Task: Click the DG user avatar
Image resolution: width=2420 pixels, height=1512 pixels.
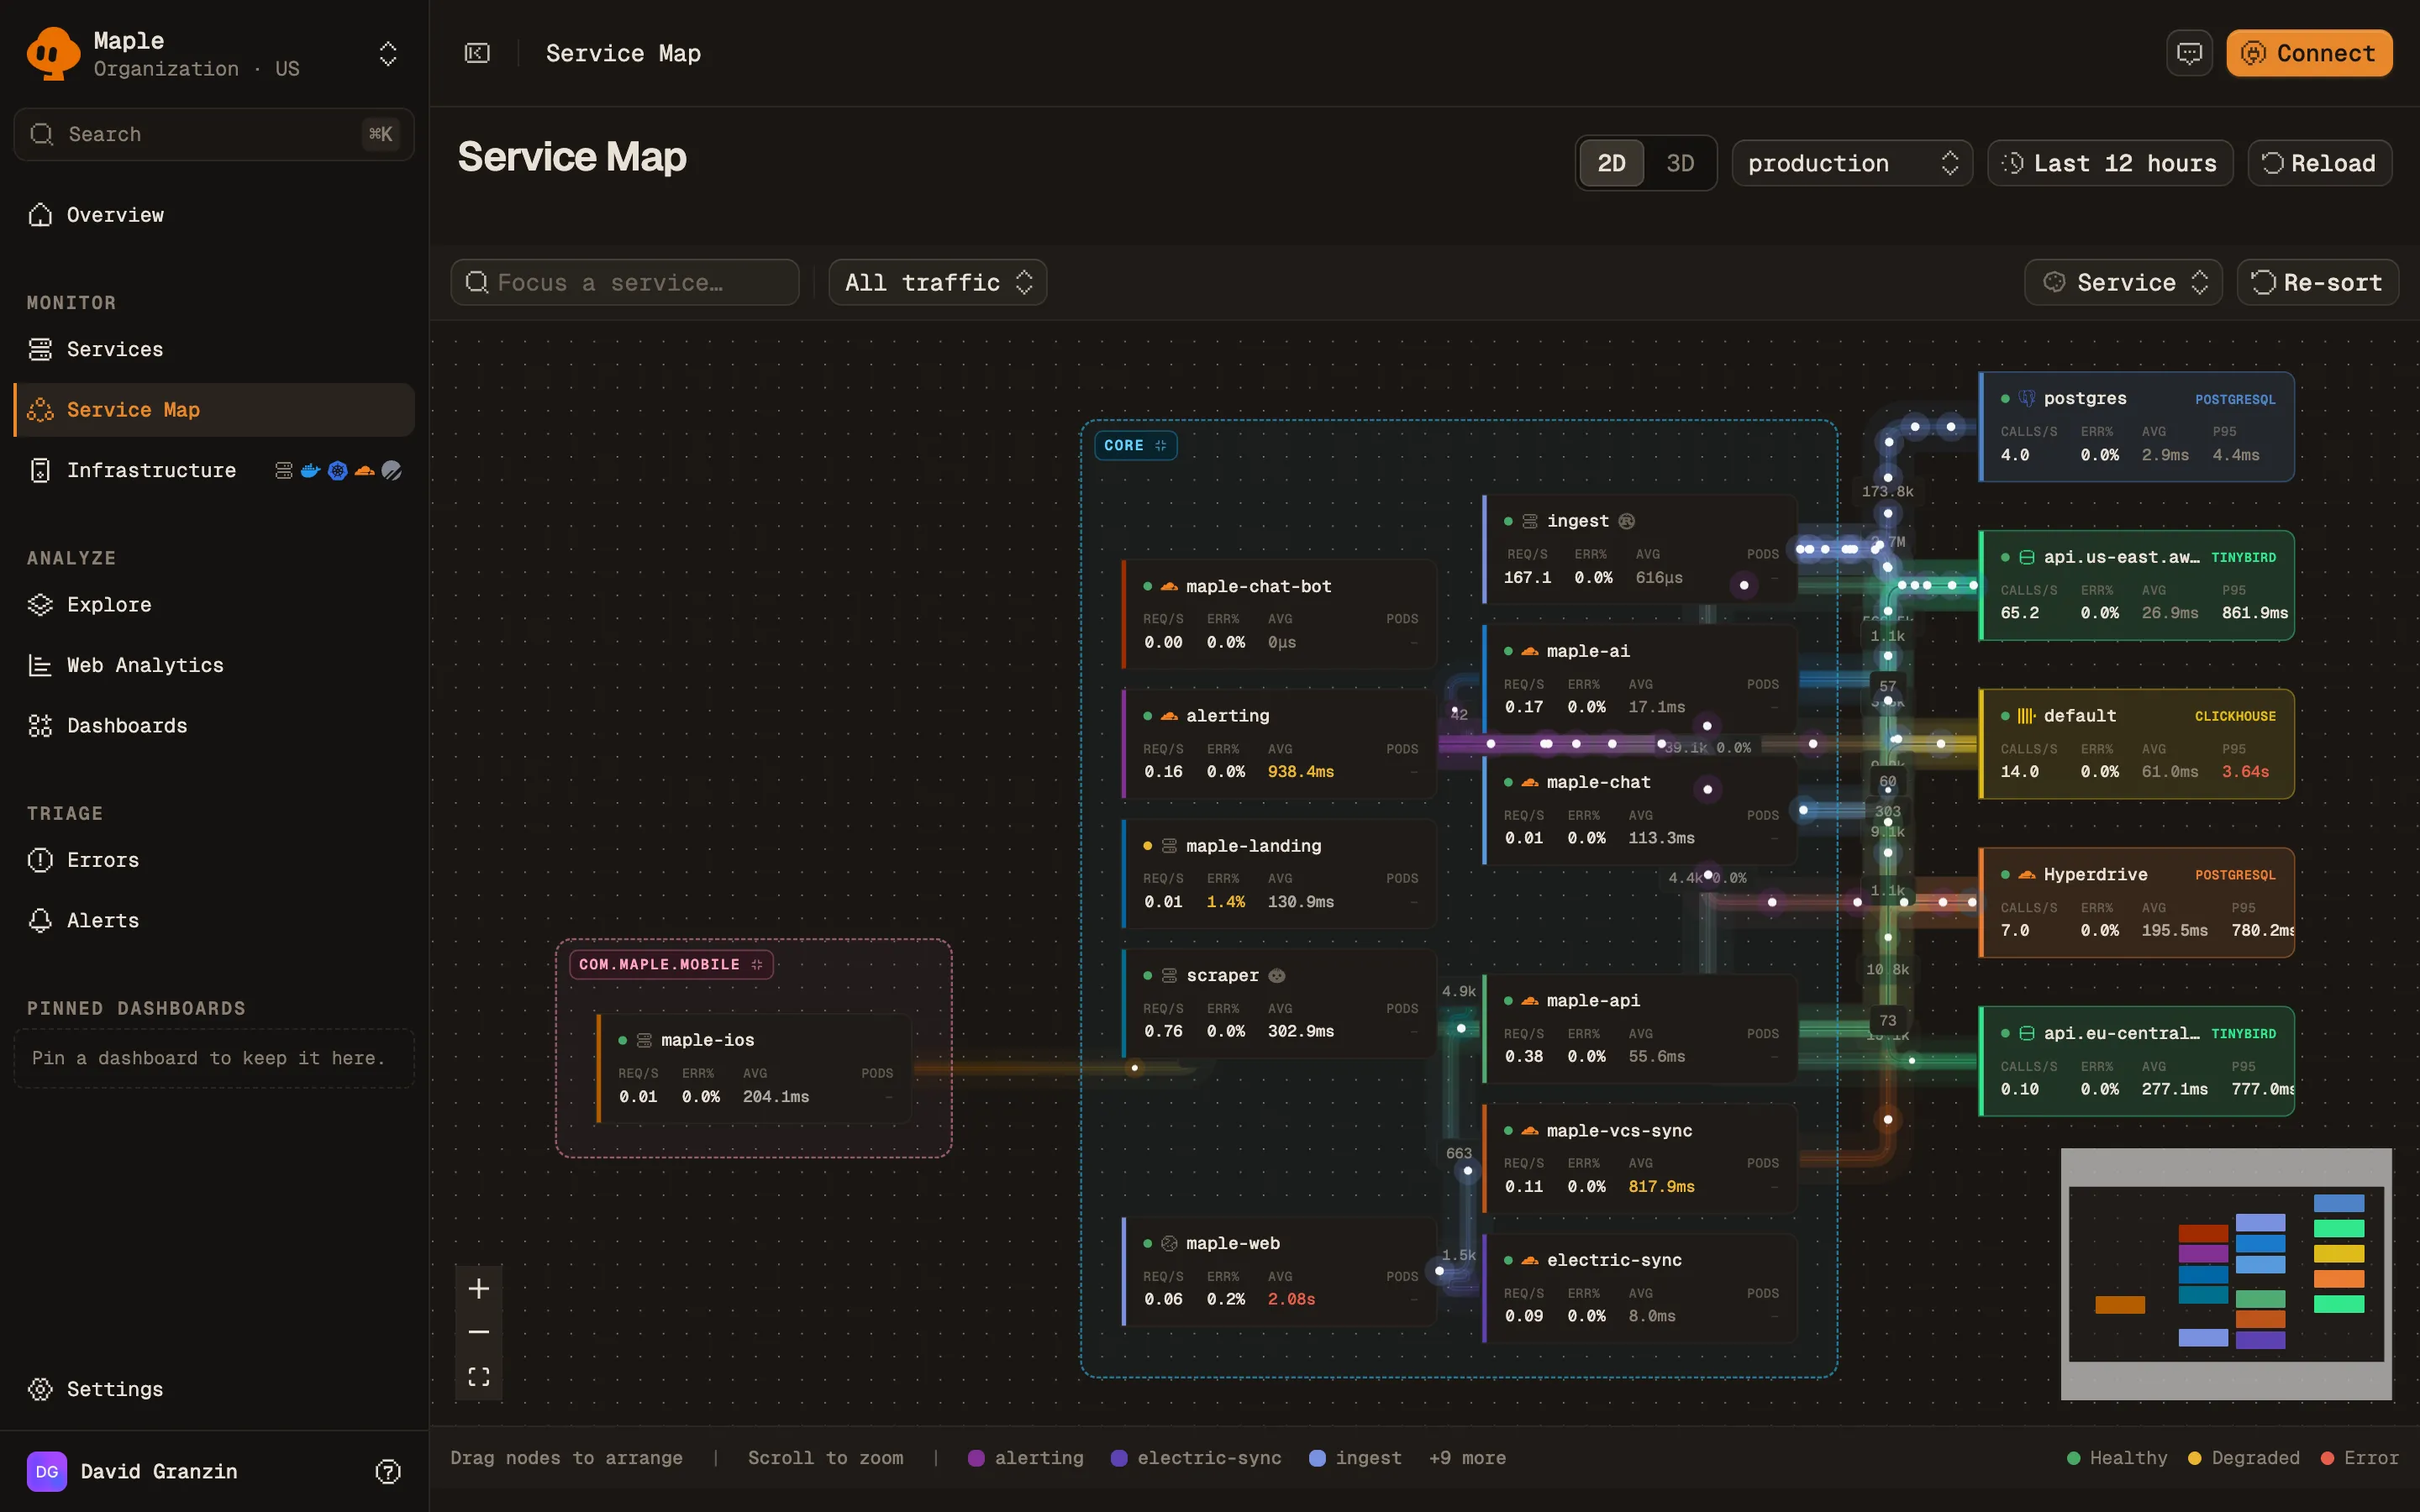Action: pyautogui.click(x=47, y=1471)
